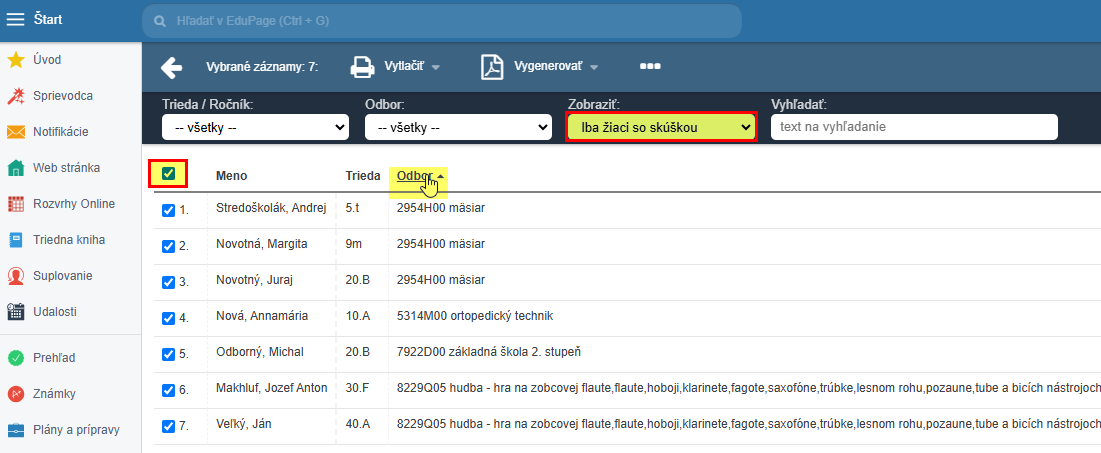Toggle the select-all checkbox in header
Viewport: 1101px width, 453px height.
[169, 173]
